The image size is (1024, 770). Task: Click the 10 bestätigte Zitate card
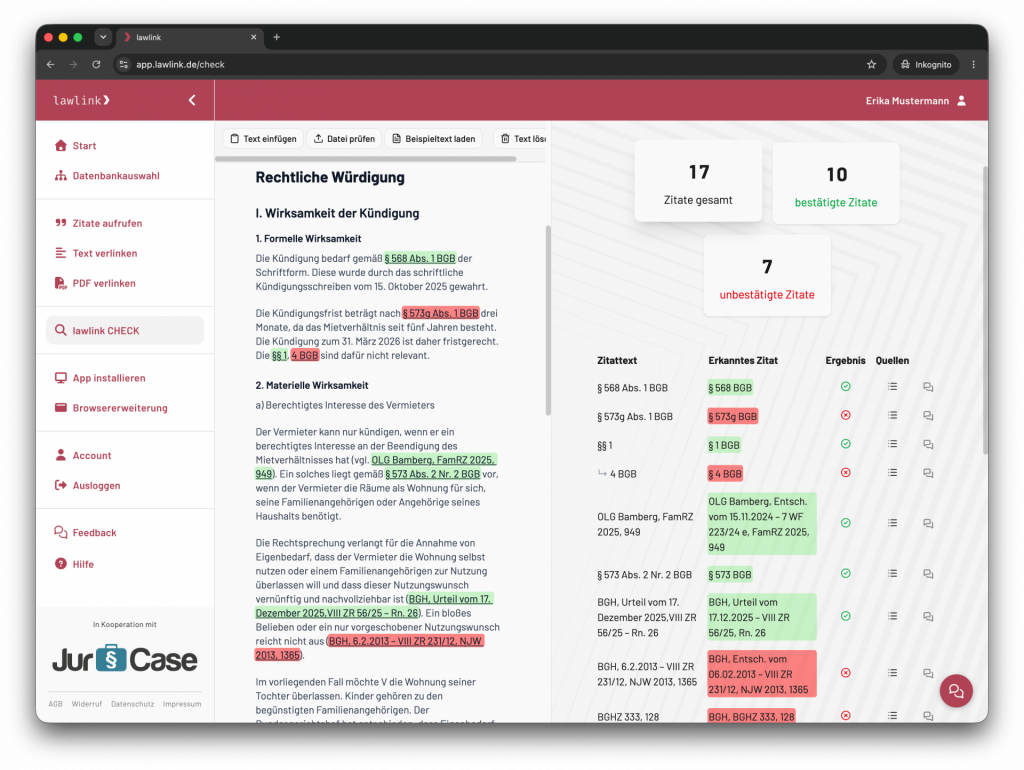tap(836, 184)
